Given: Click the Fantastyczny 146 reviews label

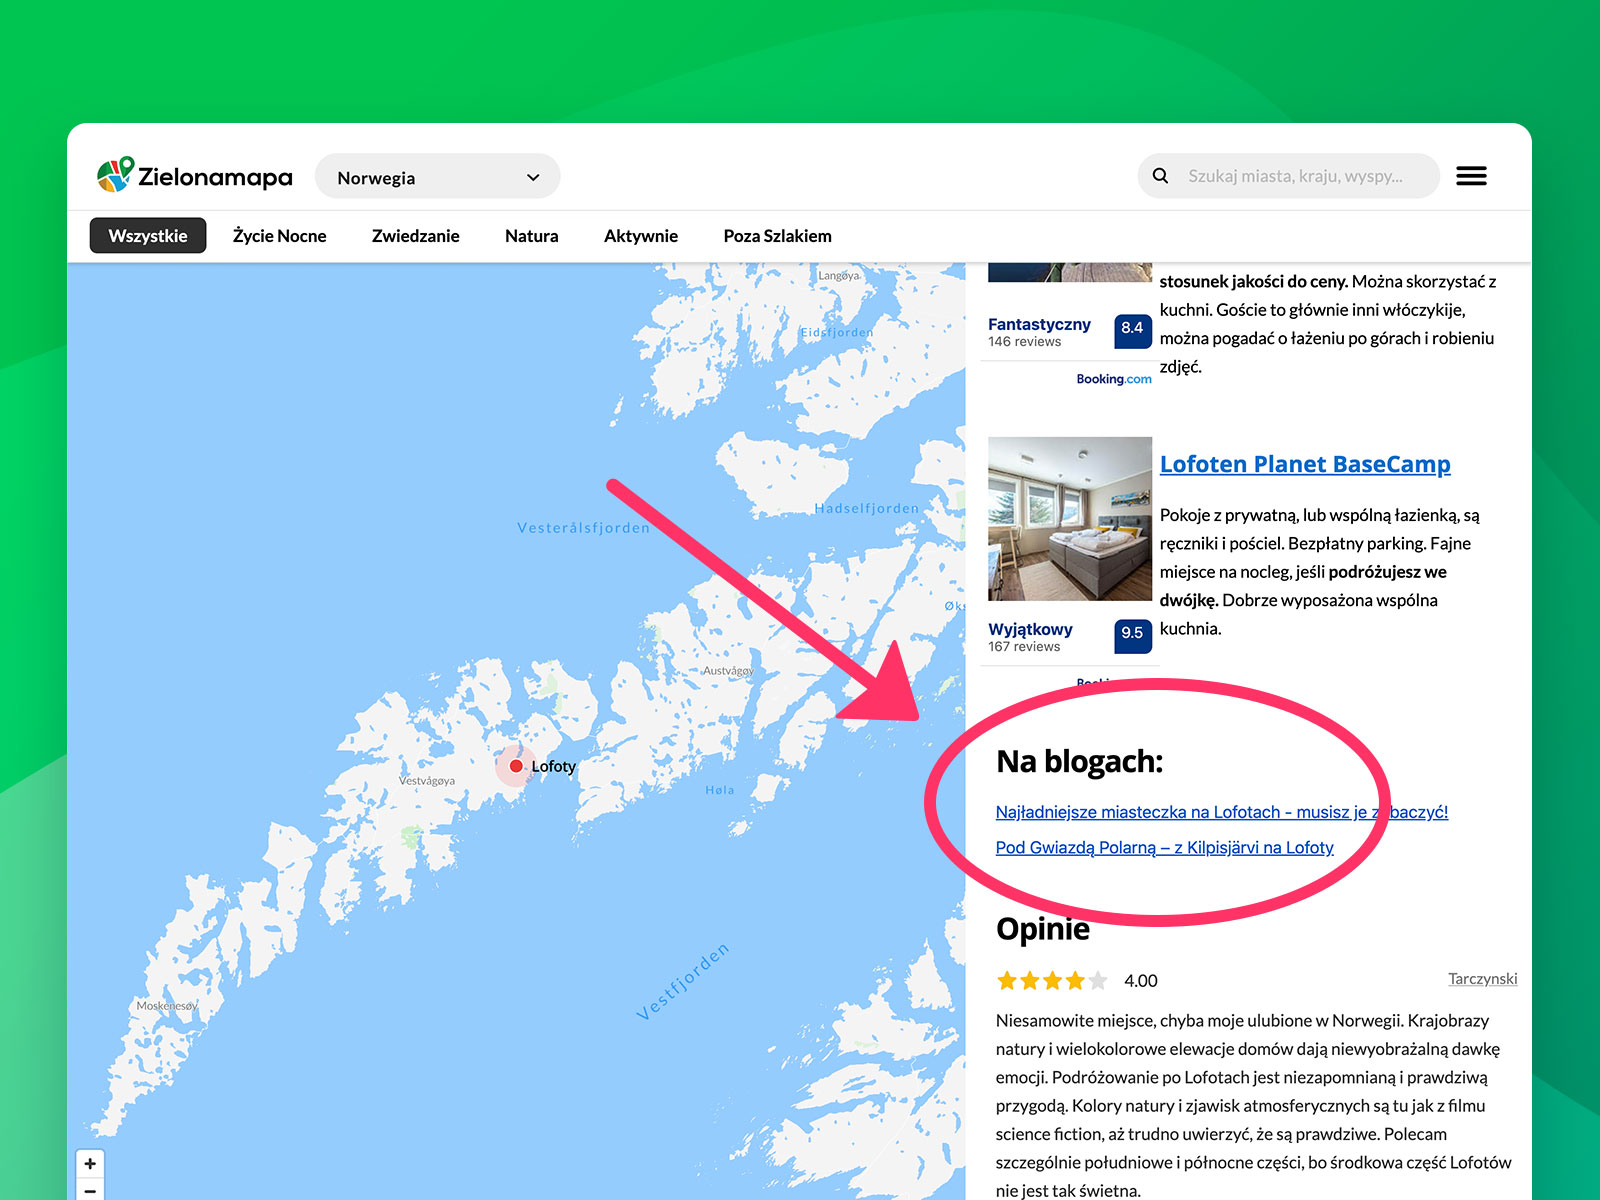Looking at the screenshot, I should [x=1039, y=332].
